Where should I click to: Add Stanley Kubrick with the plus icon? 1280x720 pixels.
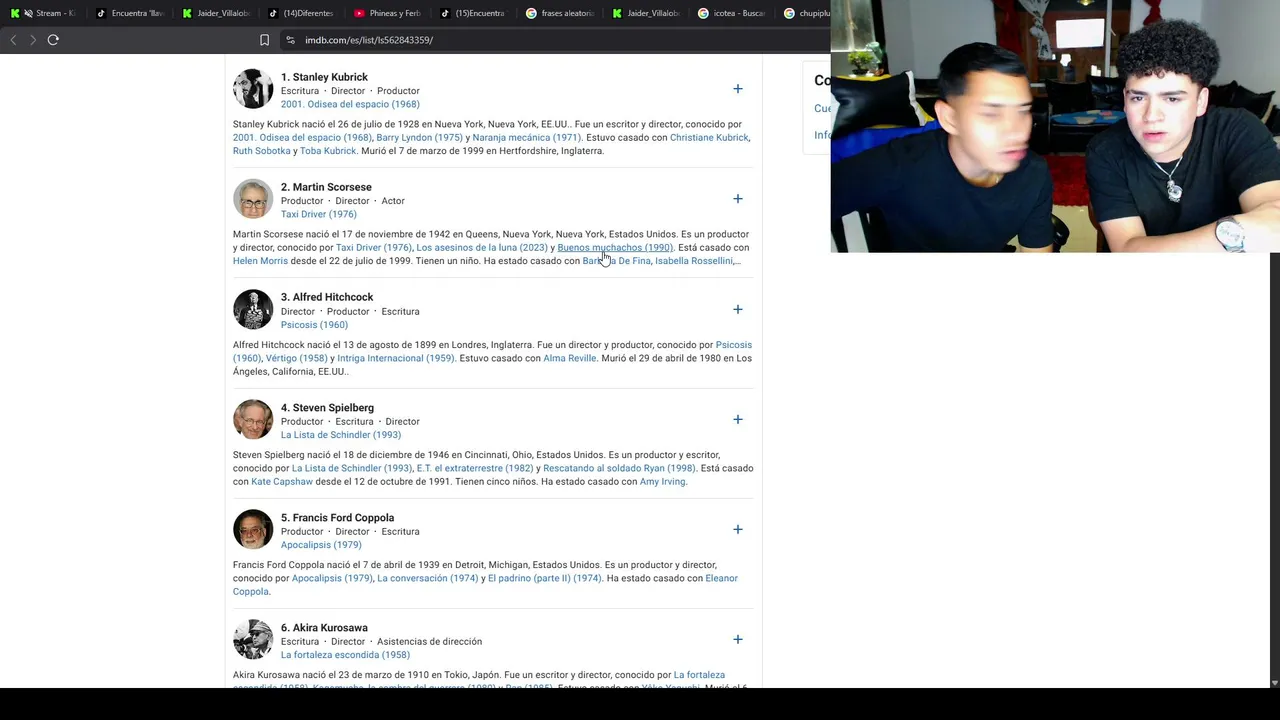point(738,89)
